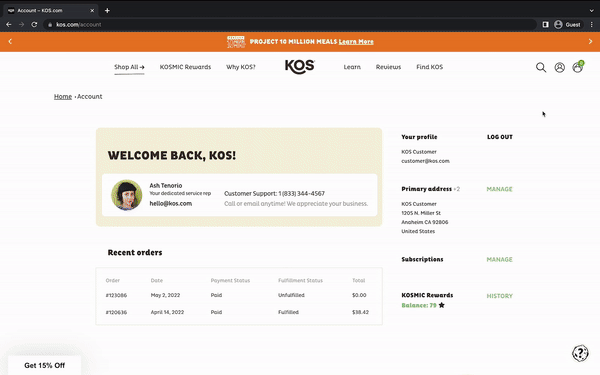Open order #123086

point(116,295)
